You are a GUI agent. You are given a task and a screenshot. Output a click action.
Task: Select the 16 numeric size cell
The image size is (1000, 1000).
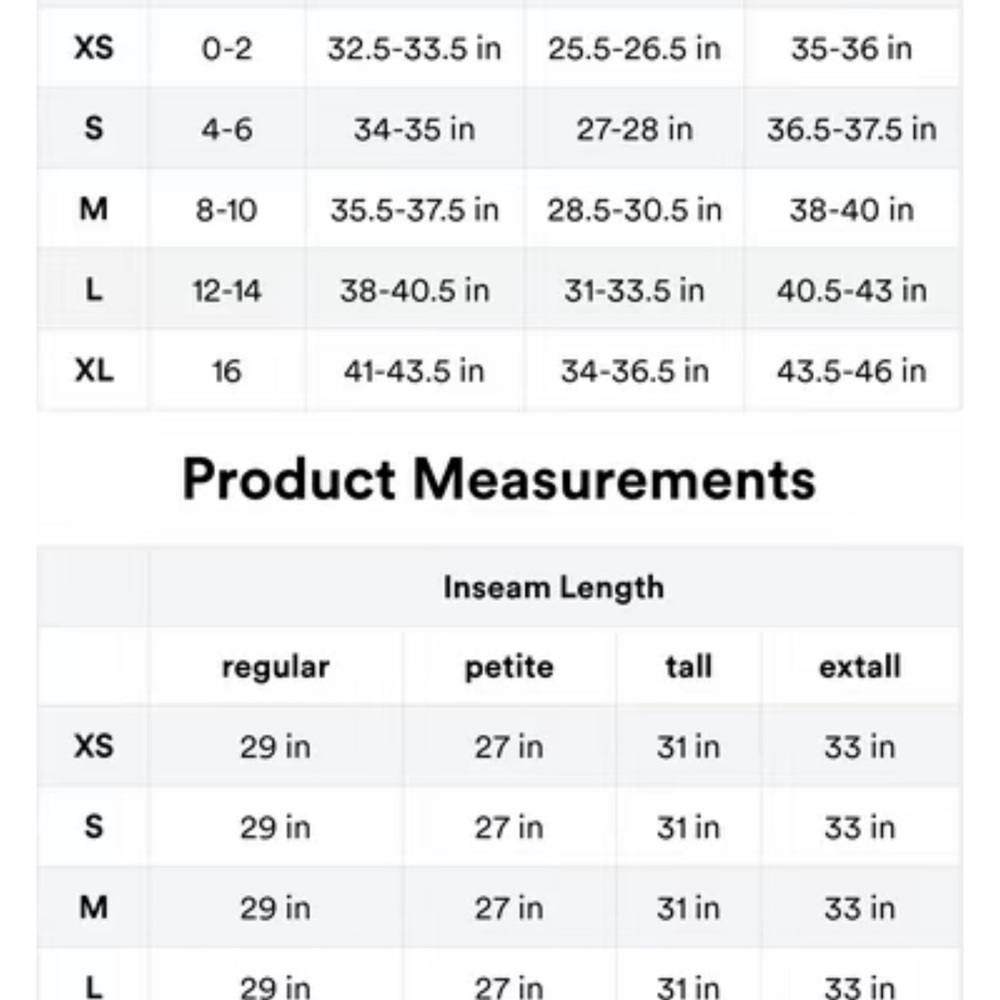coord(227,371)
